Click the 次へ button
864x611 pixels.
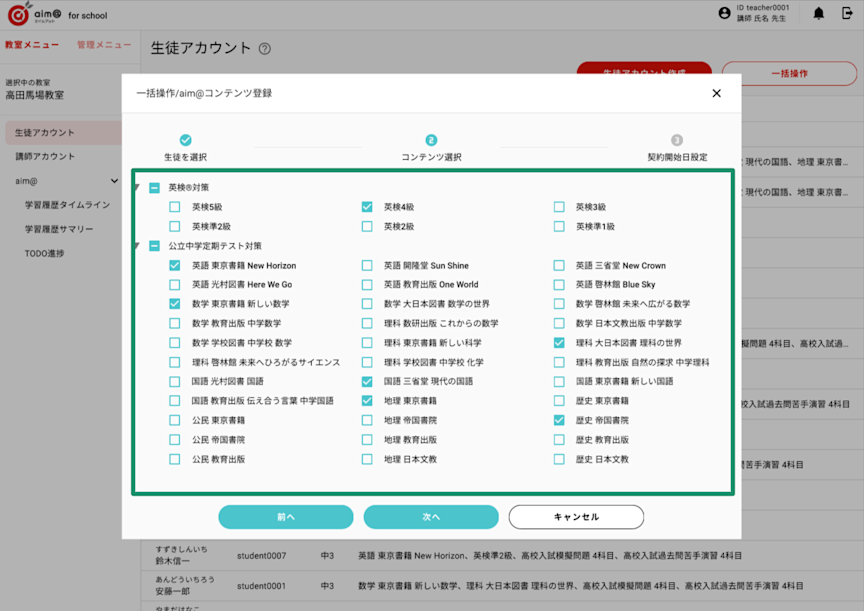(431, 517)
